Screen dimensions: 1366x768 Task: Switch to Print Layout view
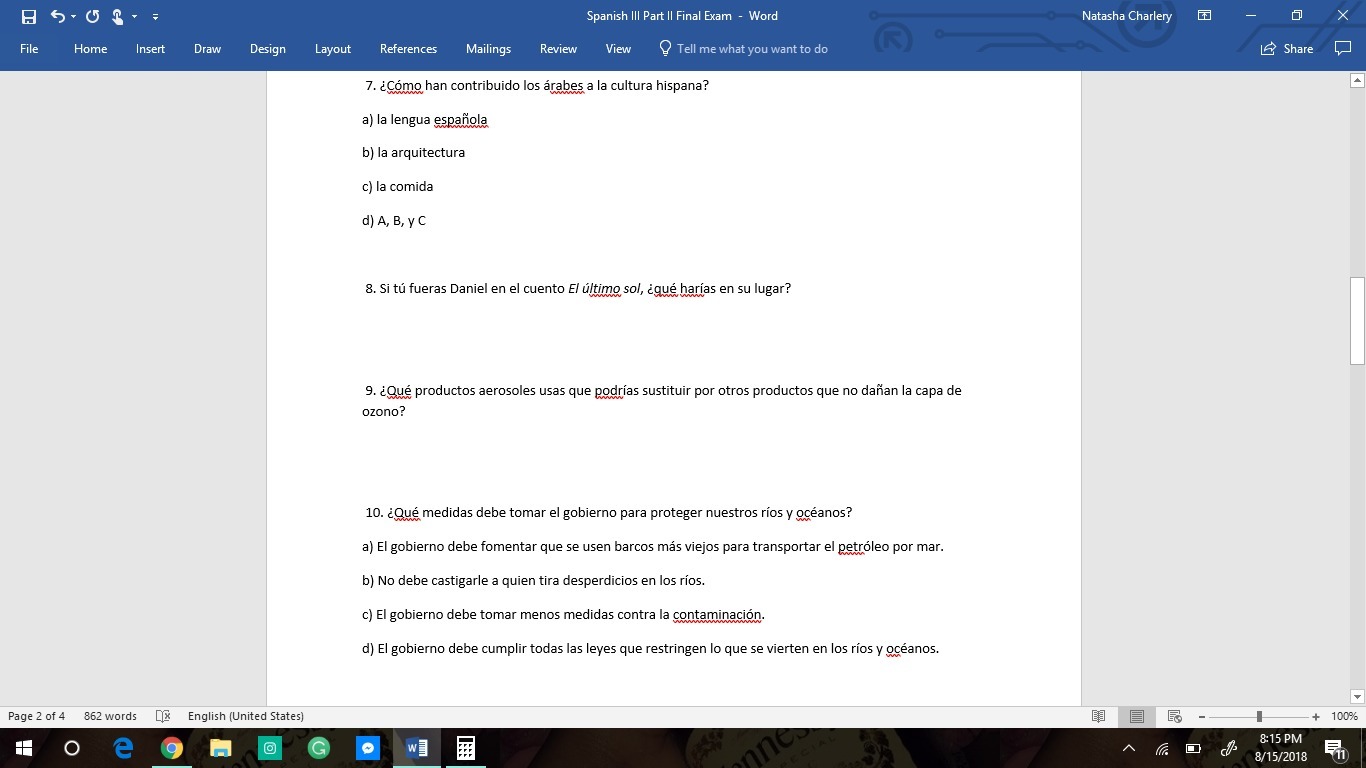pos(1137,716)
